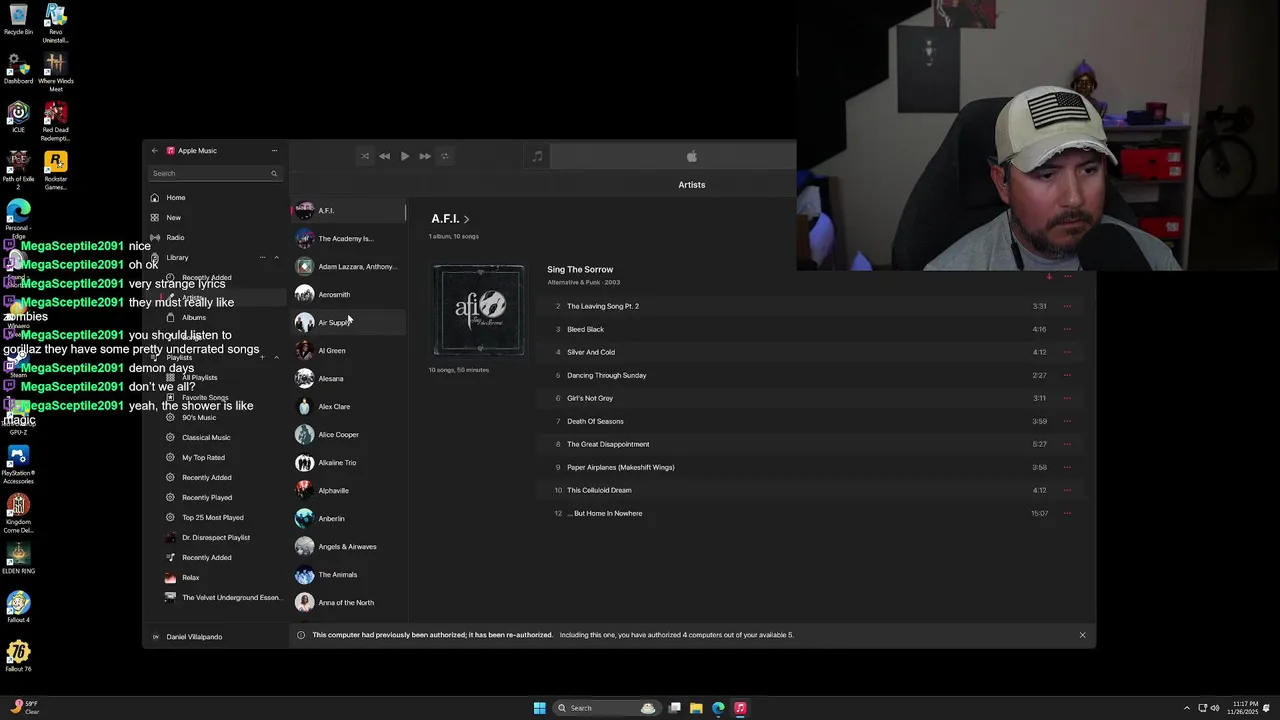The image size is (1280, 720).
Task: Select Anna of the North artist
Action: 348,602
